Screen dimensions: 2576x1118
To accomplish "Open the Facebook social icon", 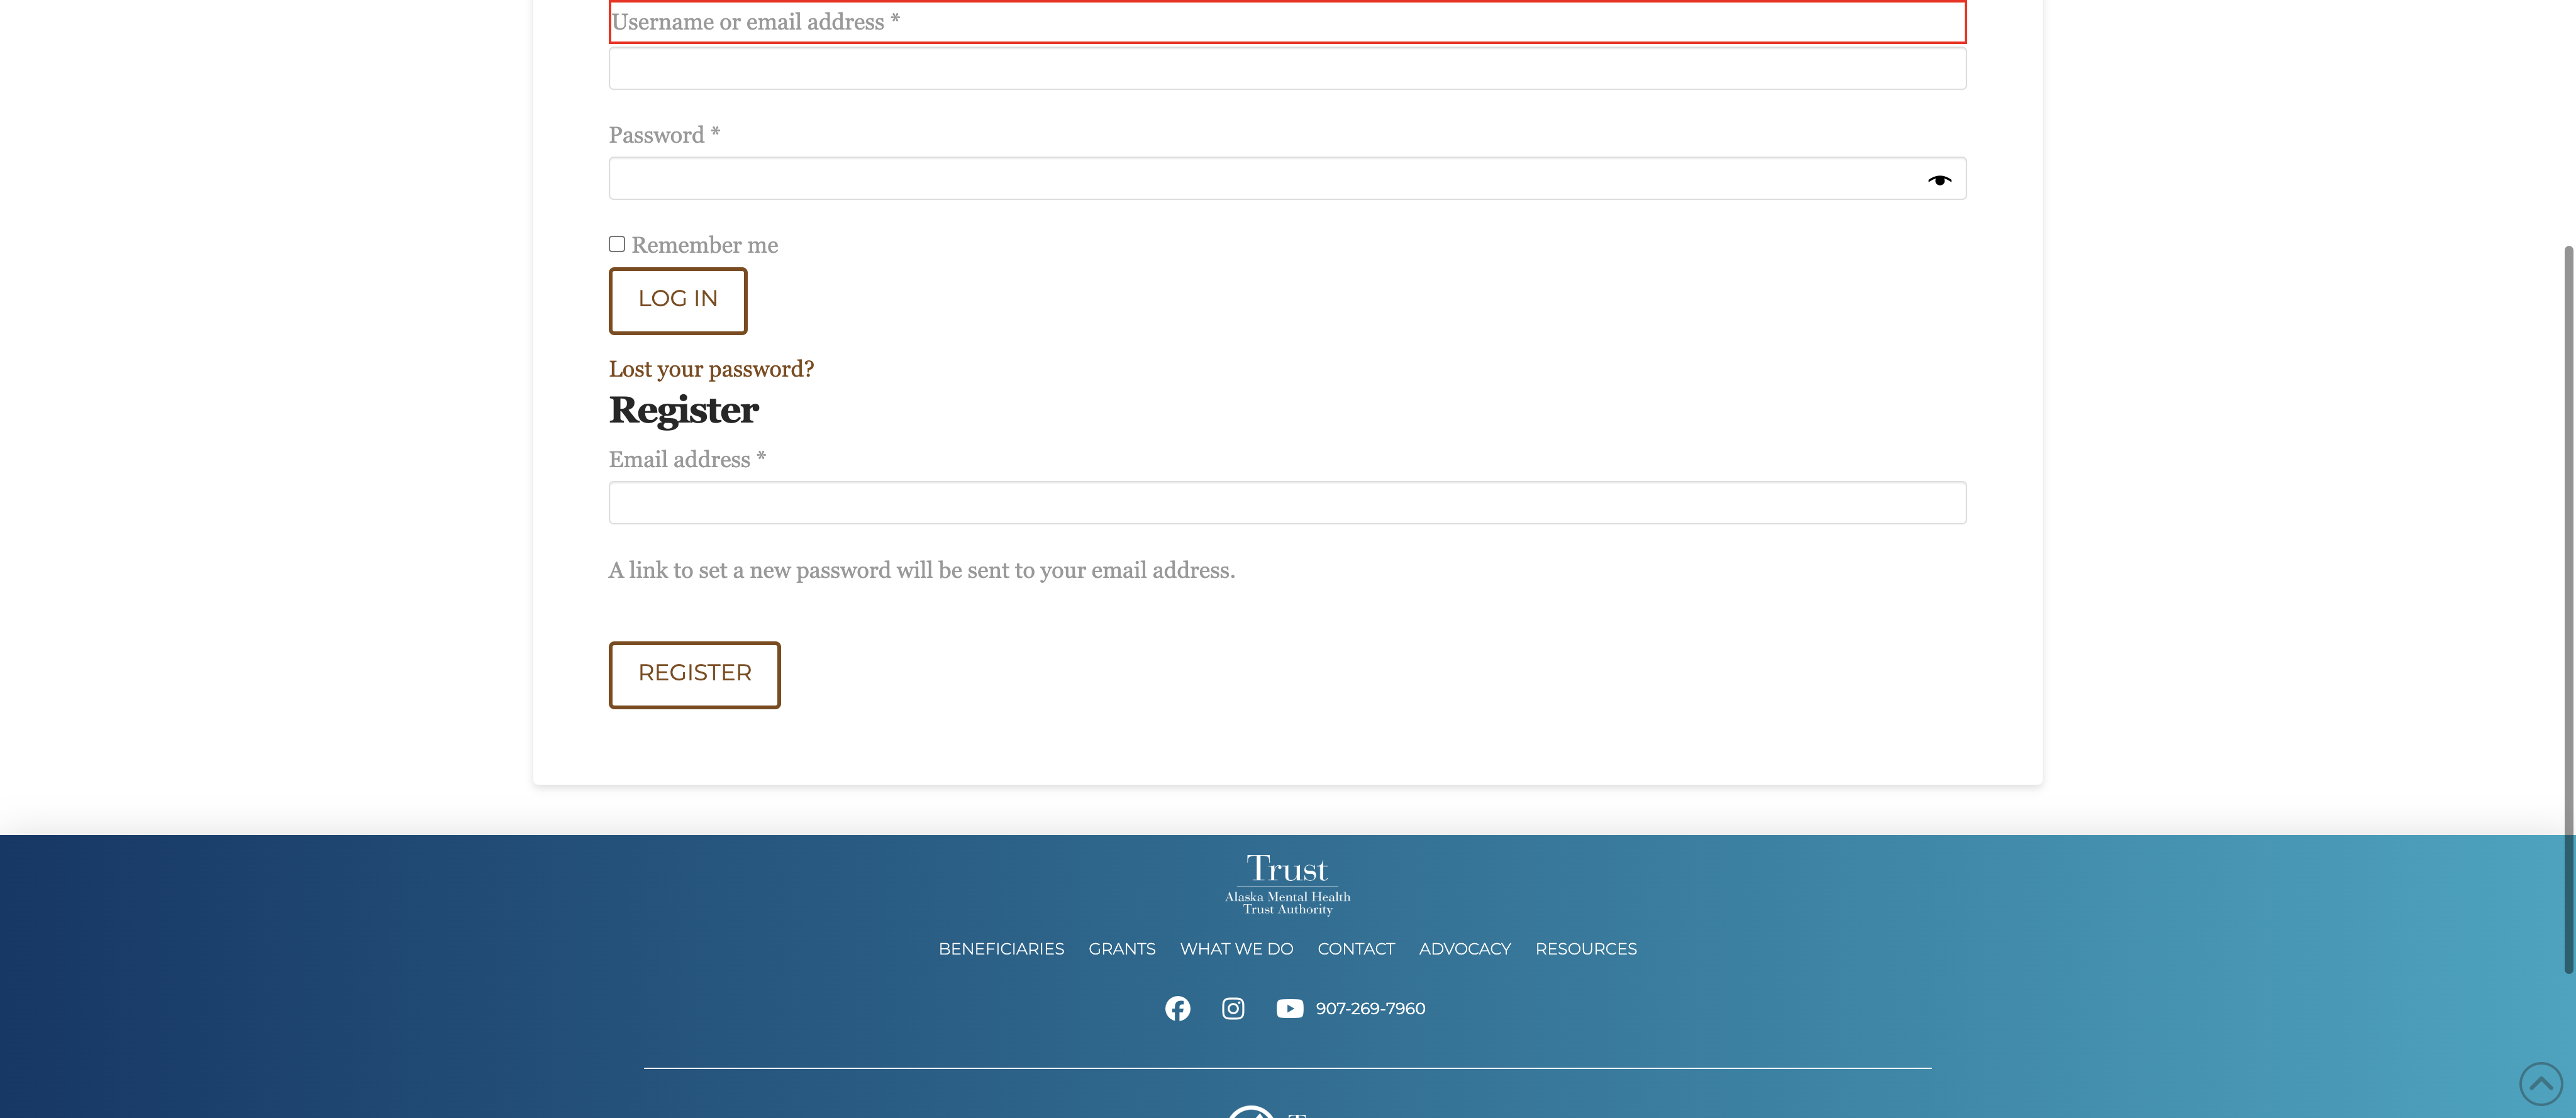I will coord(1177,1008).
